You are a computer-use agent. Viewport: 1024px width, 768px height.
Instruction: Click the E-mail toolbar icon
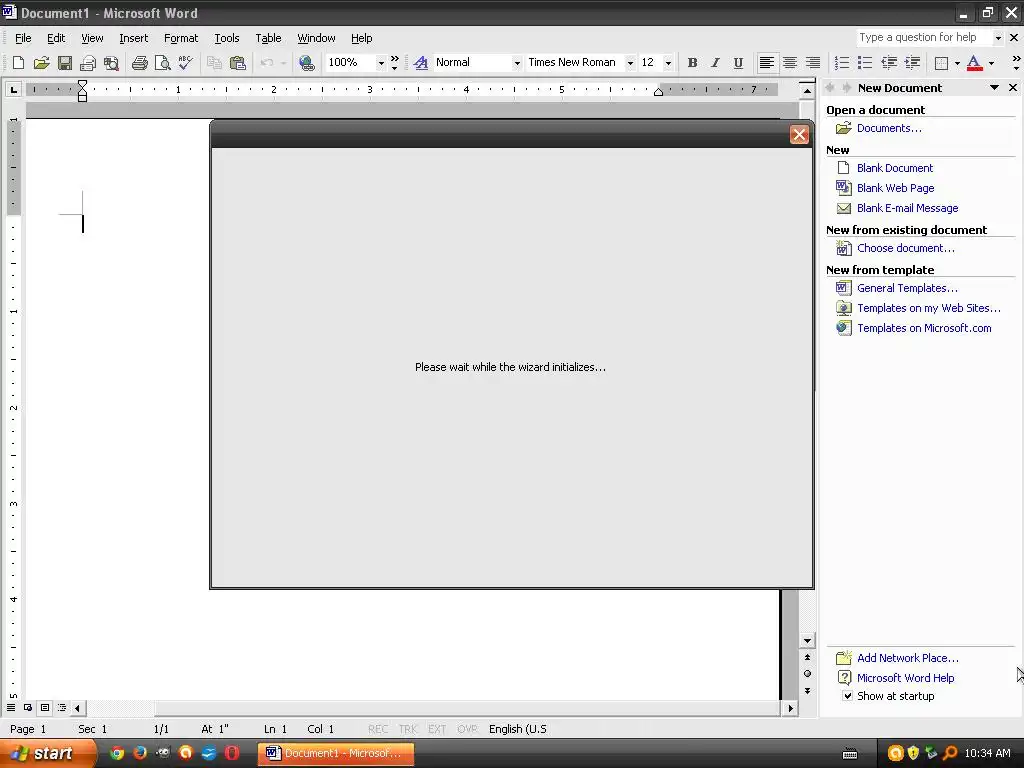pos(88,63)
